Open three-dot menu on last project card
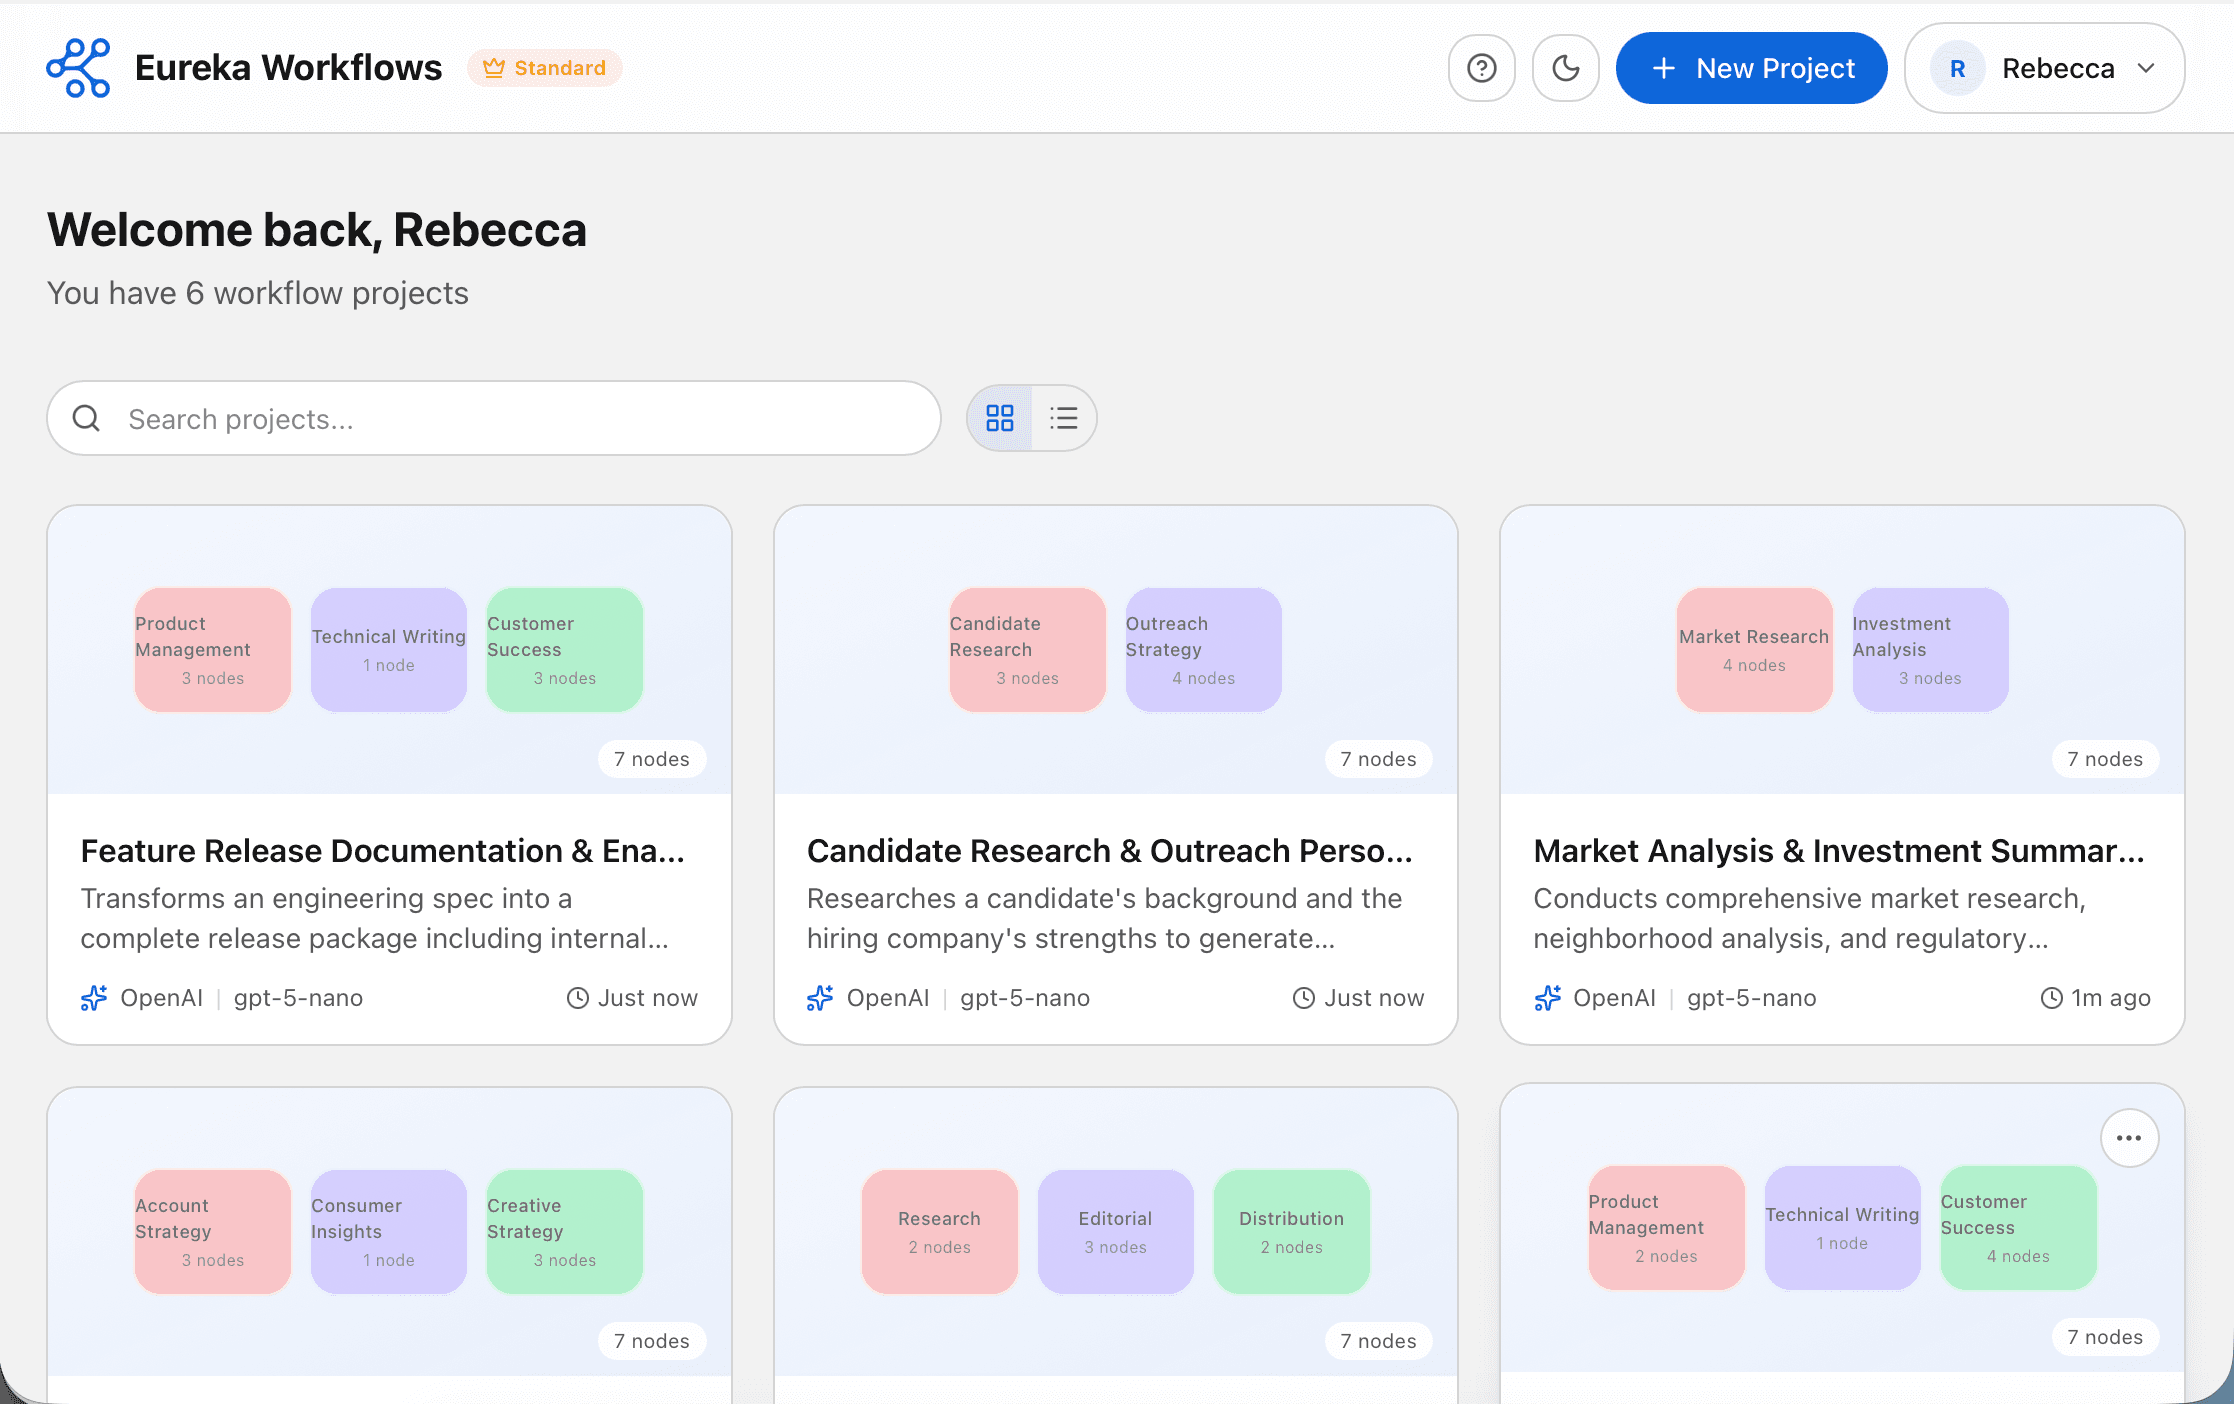The height and width of the screenshot is (1404, 2234). 2129,1138
